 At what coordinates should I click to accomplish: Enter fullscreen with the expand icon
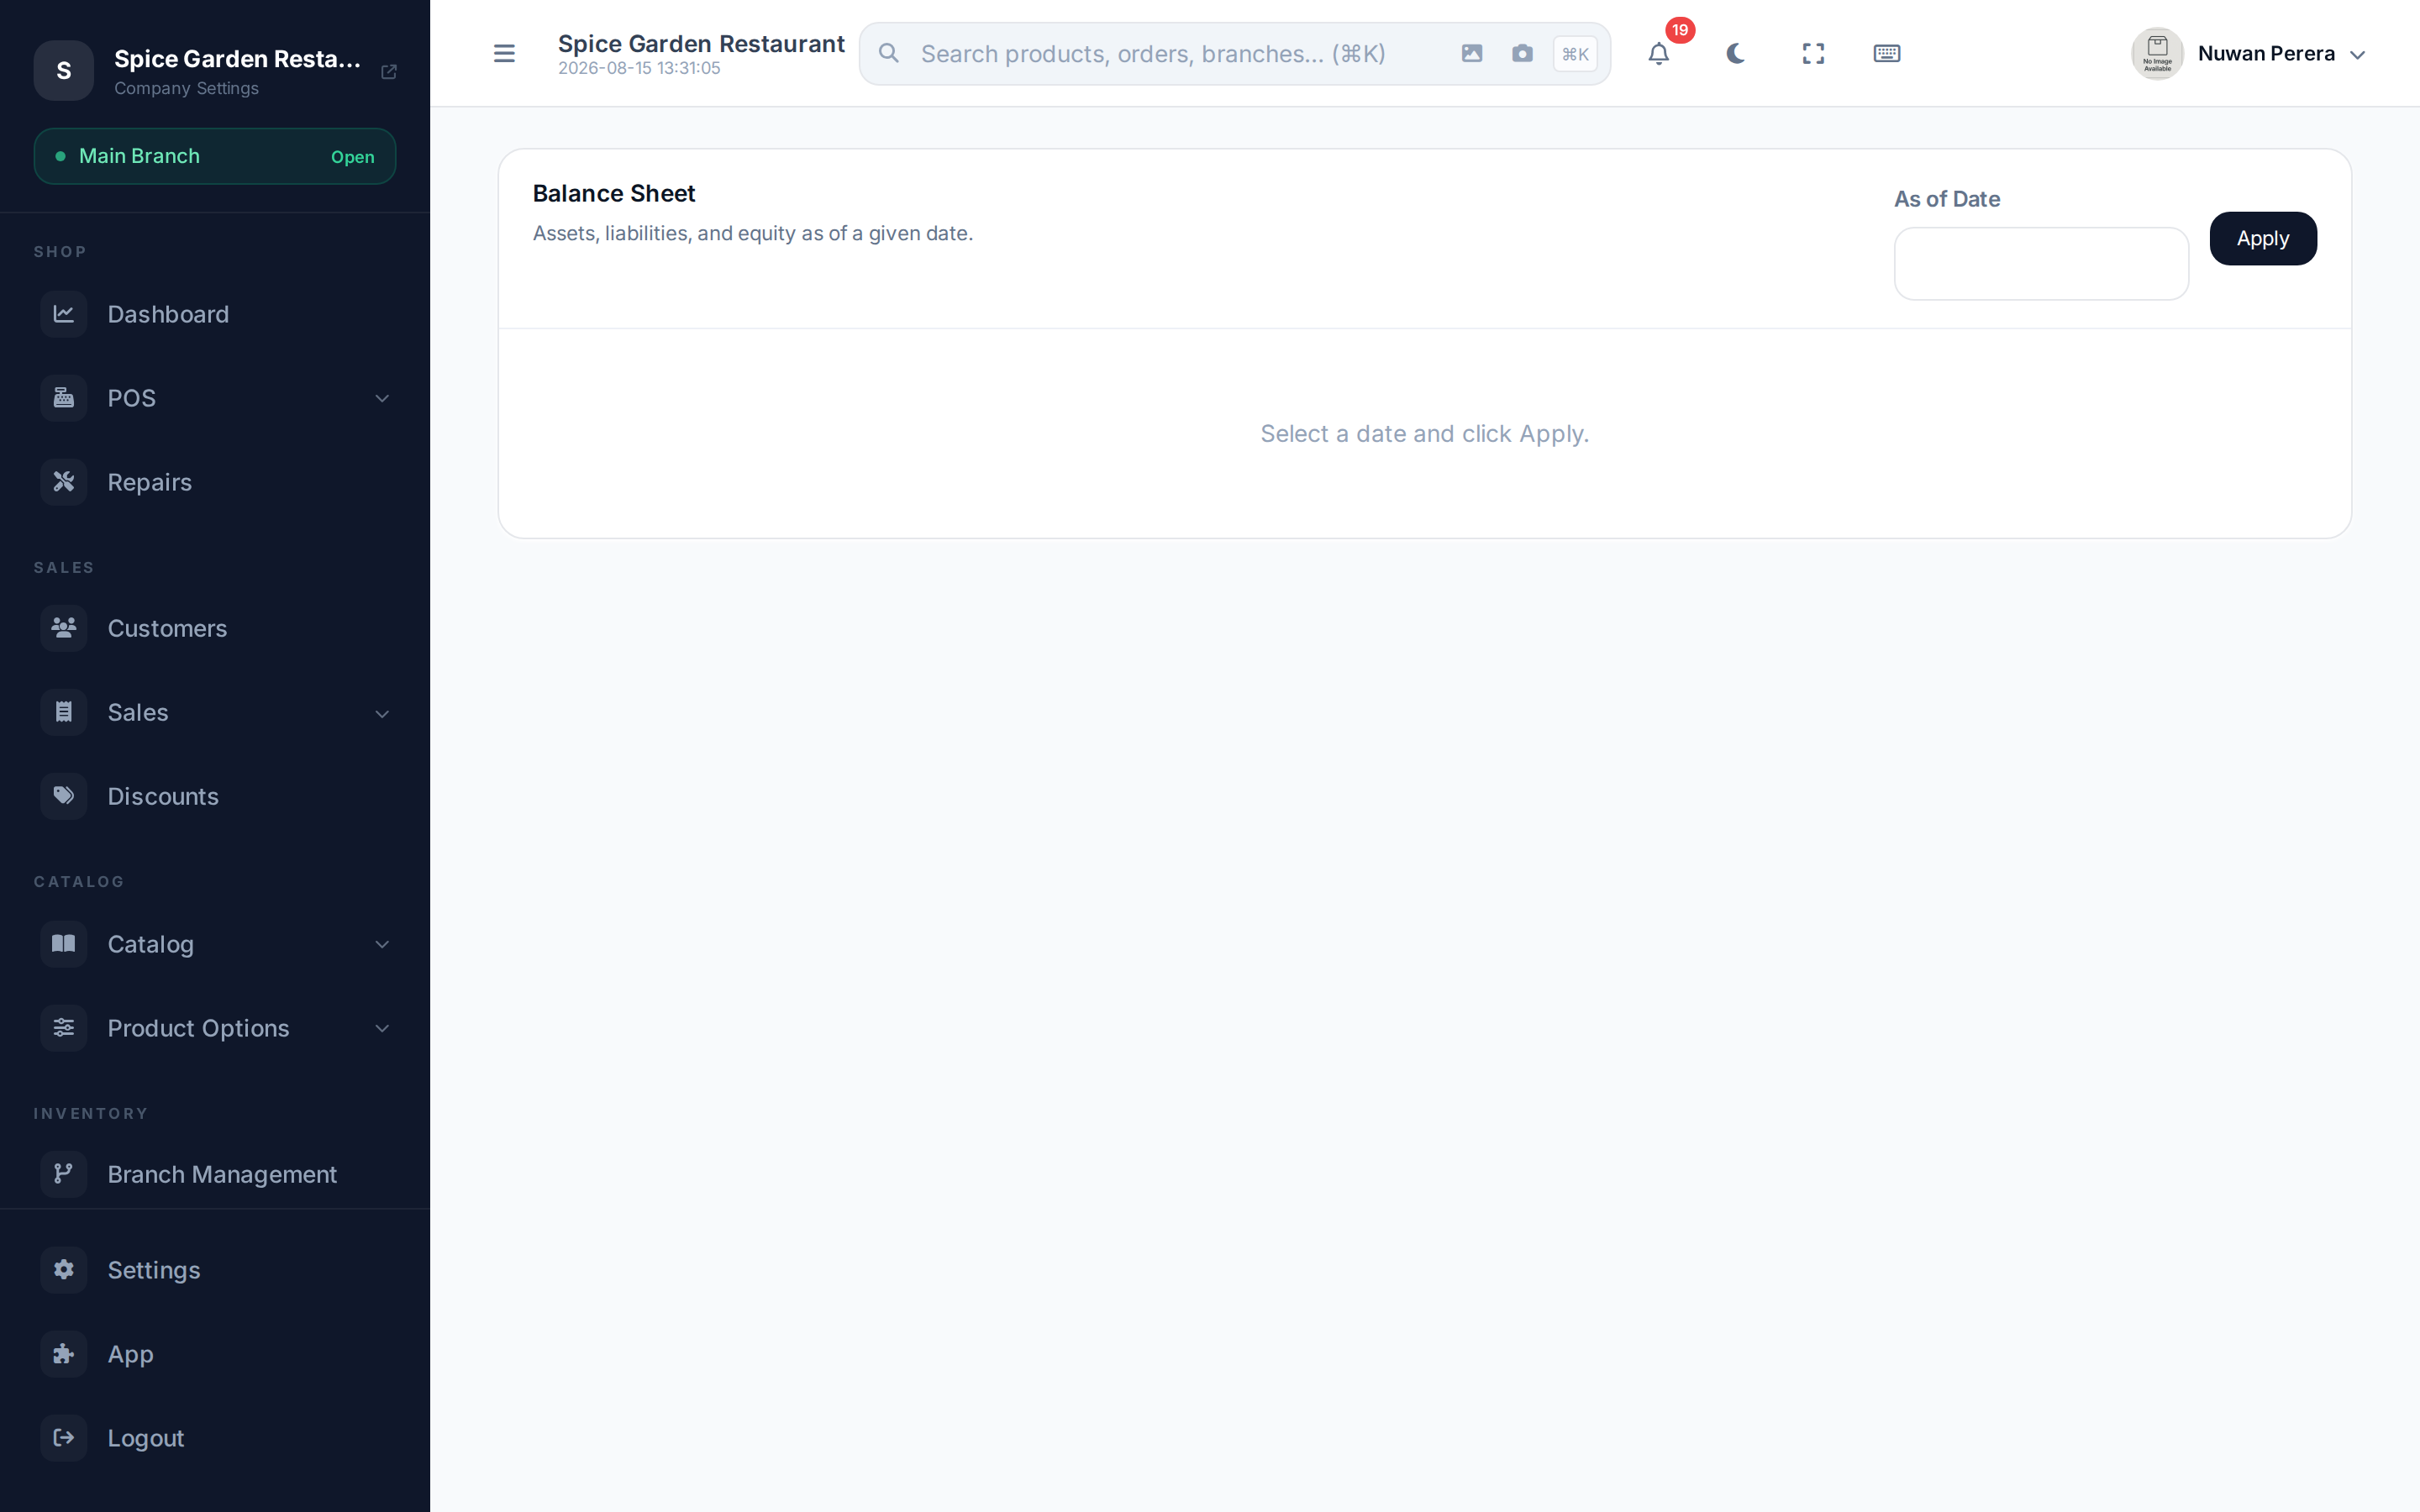coord(1813,53)
